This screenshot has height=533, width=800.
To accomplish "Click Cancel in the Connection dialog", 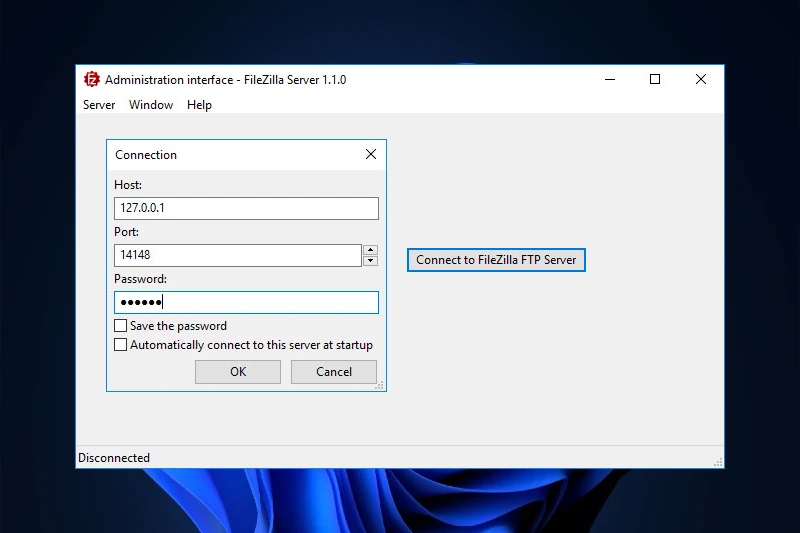I will 334,372.
